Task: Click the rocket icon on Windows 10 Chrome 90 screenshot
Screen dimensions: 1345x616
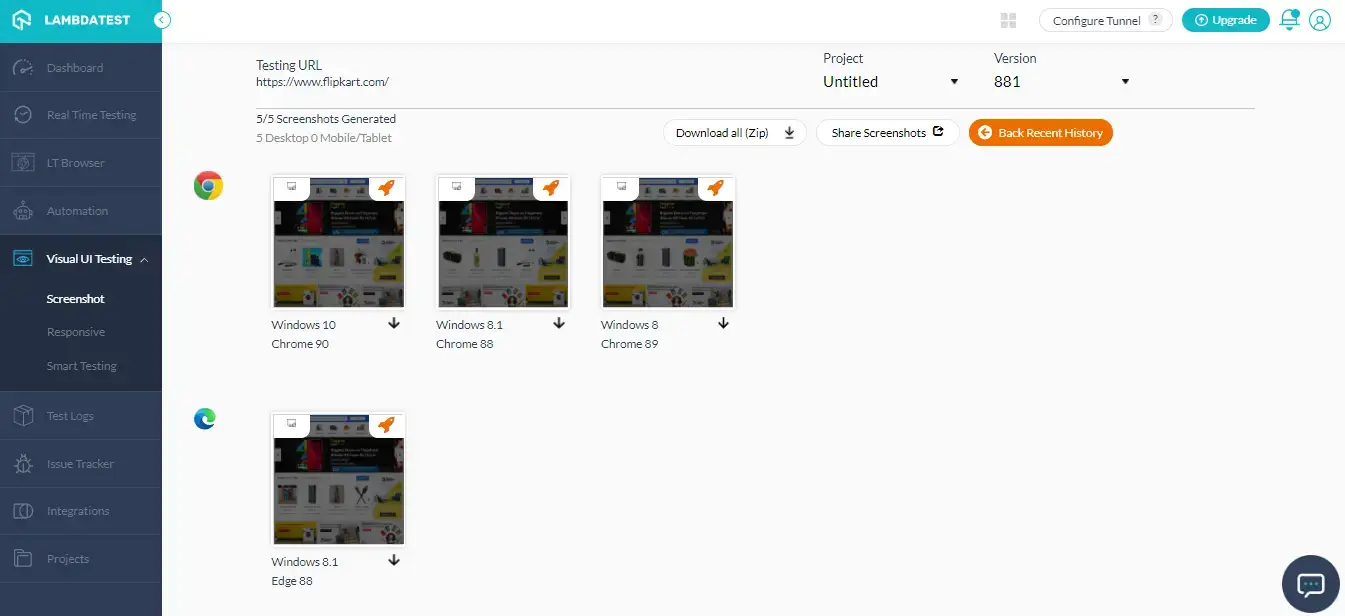Action: 386,187
